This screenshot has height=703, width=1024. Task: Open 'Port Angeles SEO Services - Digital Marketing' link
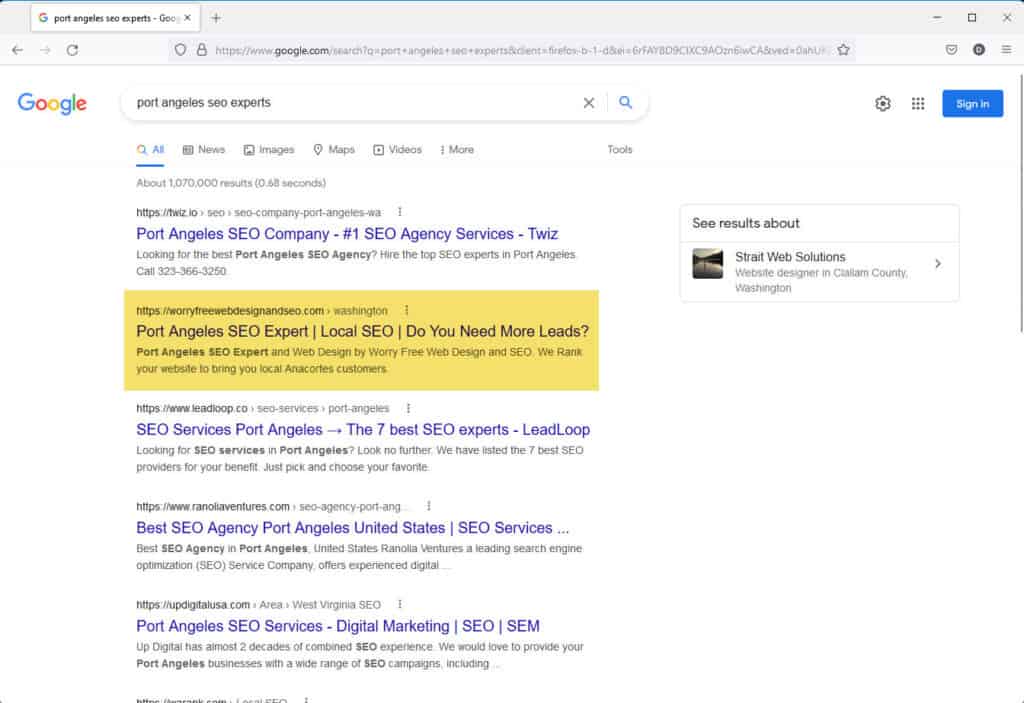pos(338,626)
